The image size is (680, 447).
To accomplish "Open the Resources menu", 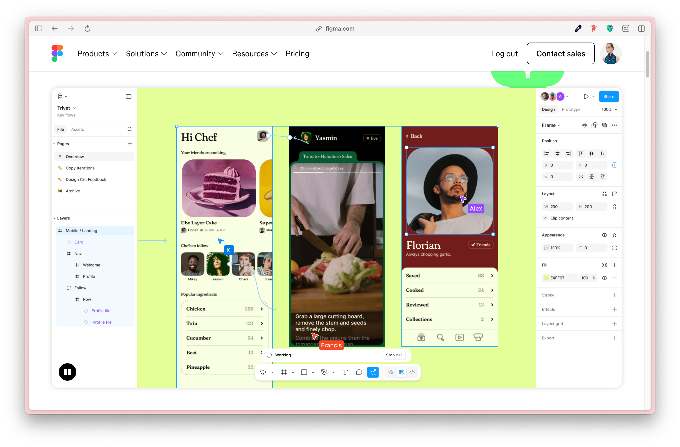I will pyautogui.click(x=255, y=53).
